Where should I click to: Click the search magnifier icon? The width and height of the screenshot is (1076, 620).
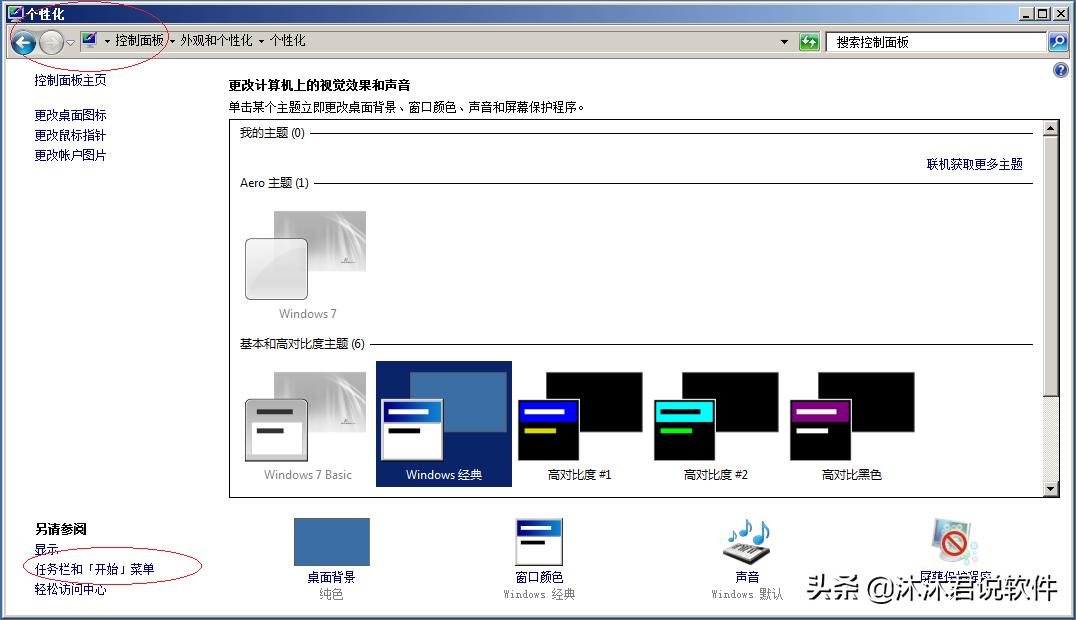click(x=1057, y=41)
